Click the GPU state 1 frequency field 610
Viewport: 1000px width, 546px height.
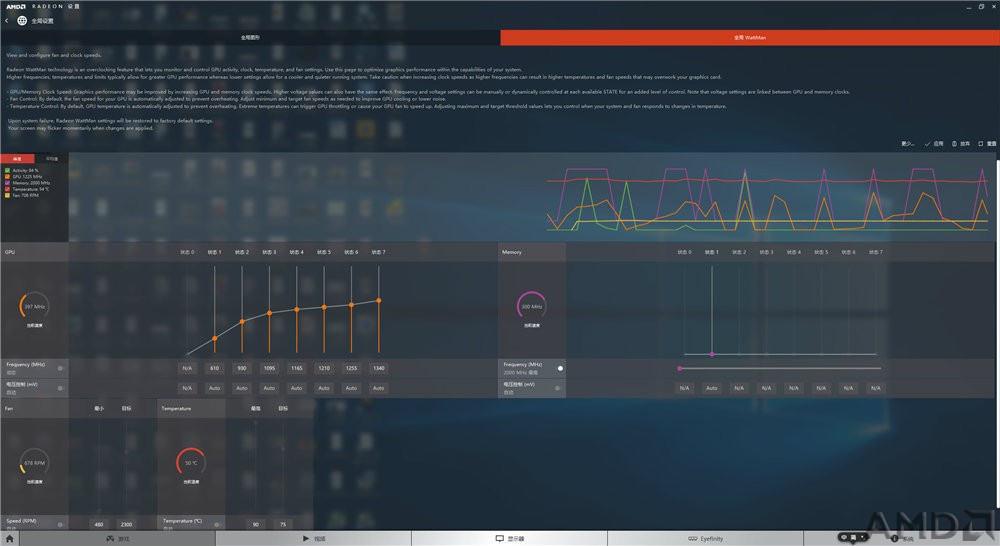coord(214,368)
